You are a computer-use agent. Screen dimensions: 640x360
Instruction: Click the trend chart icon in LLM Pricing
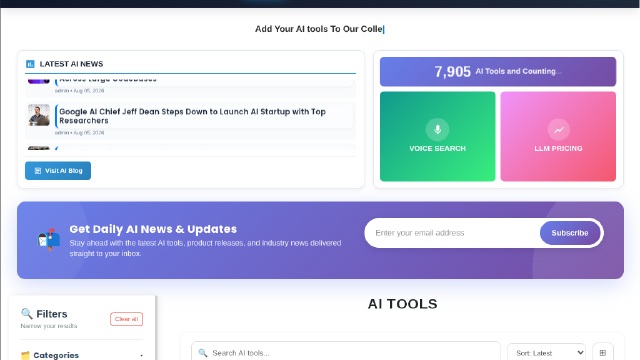tap(558, 130)
